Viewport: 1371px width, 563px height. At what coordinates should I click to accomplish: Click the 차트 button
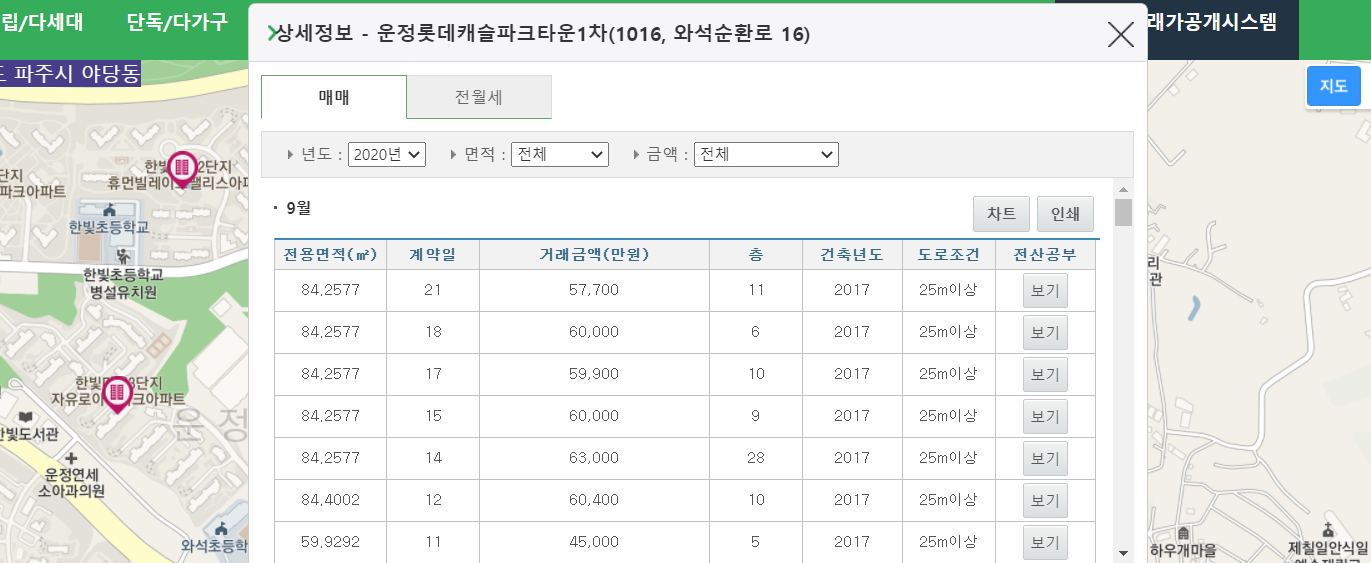pos(1001,214)
